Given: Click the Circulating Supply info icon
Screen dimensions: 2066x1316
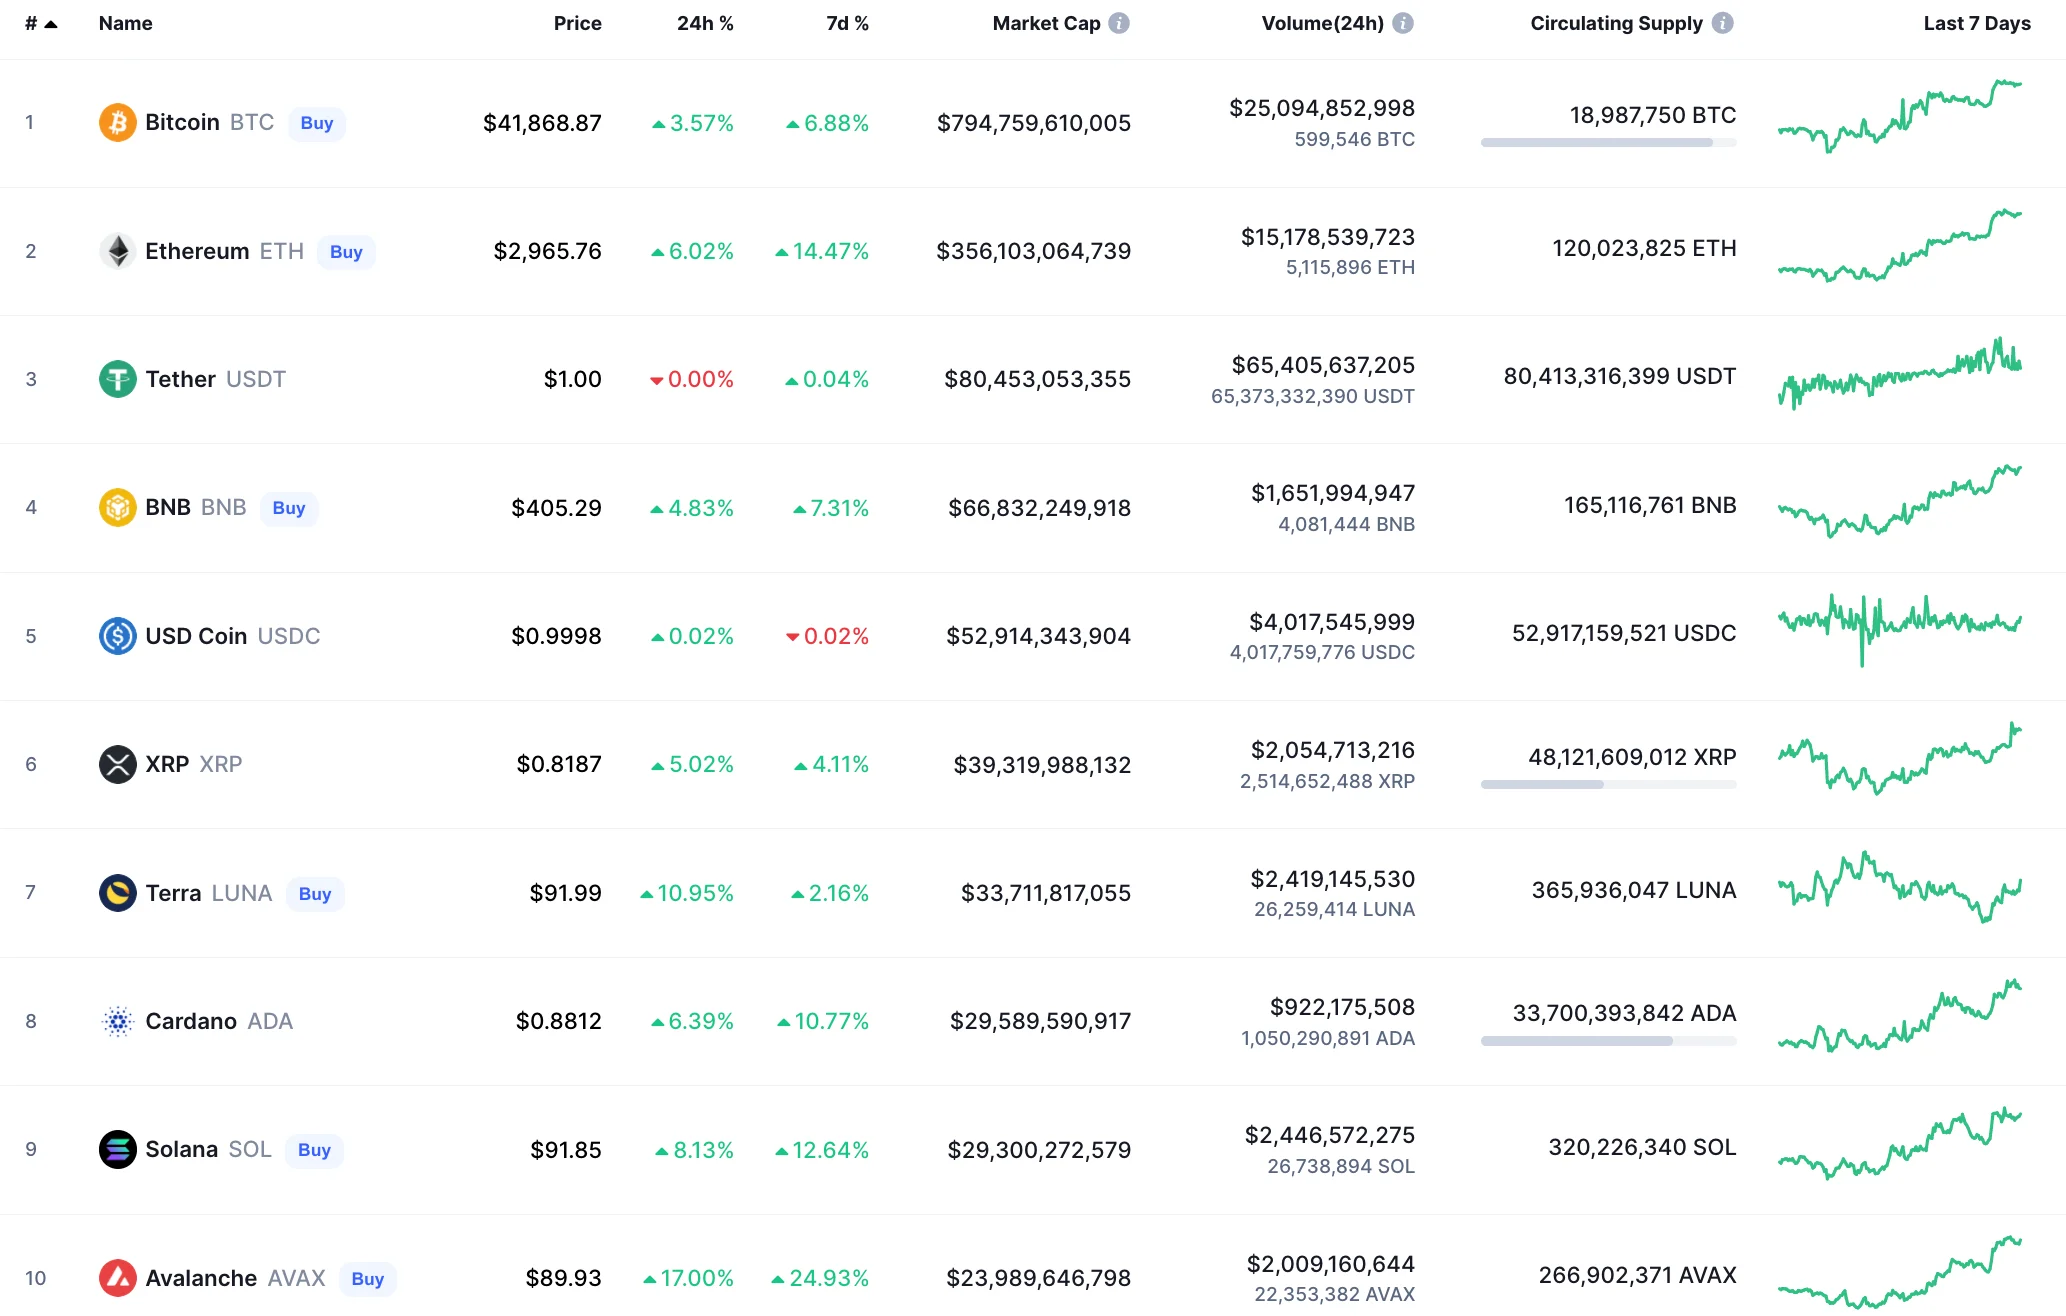Looking at the screenshot, I should click(x=1722, y=23).
